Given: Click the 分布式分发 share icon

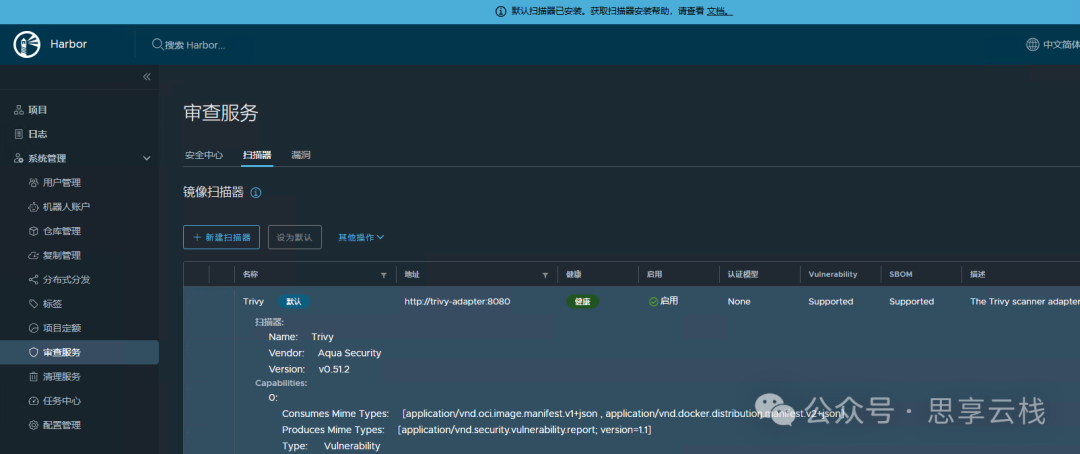Looking at the screenshot, I should coord(34,280).
